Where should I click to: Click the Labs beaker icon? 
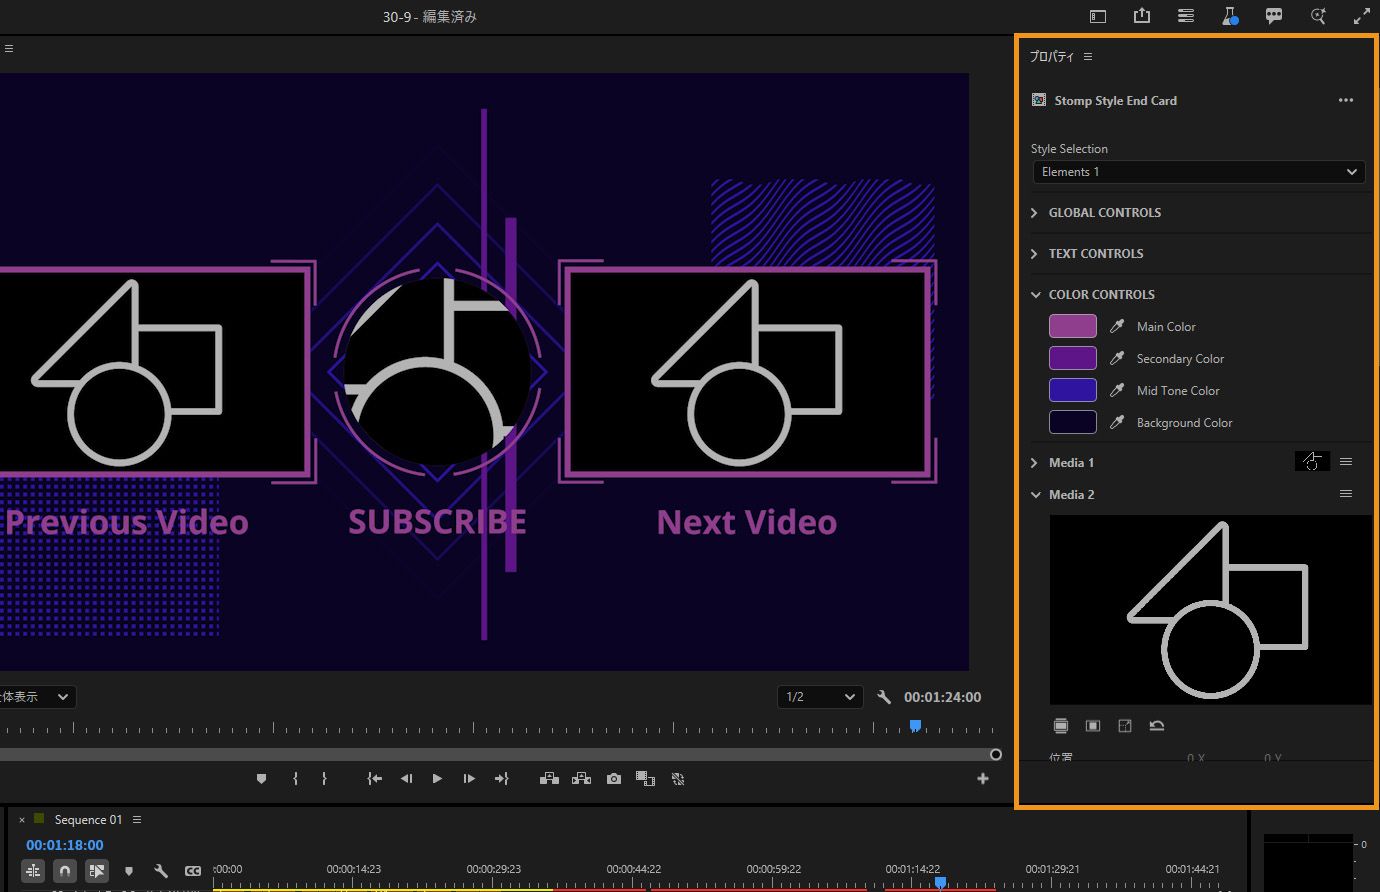[x=1229, y=16]
